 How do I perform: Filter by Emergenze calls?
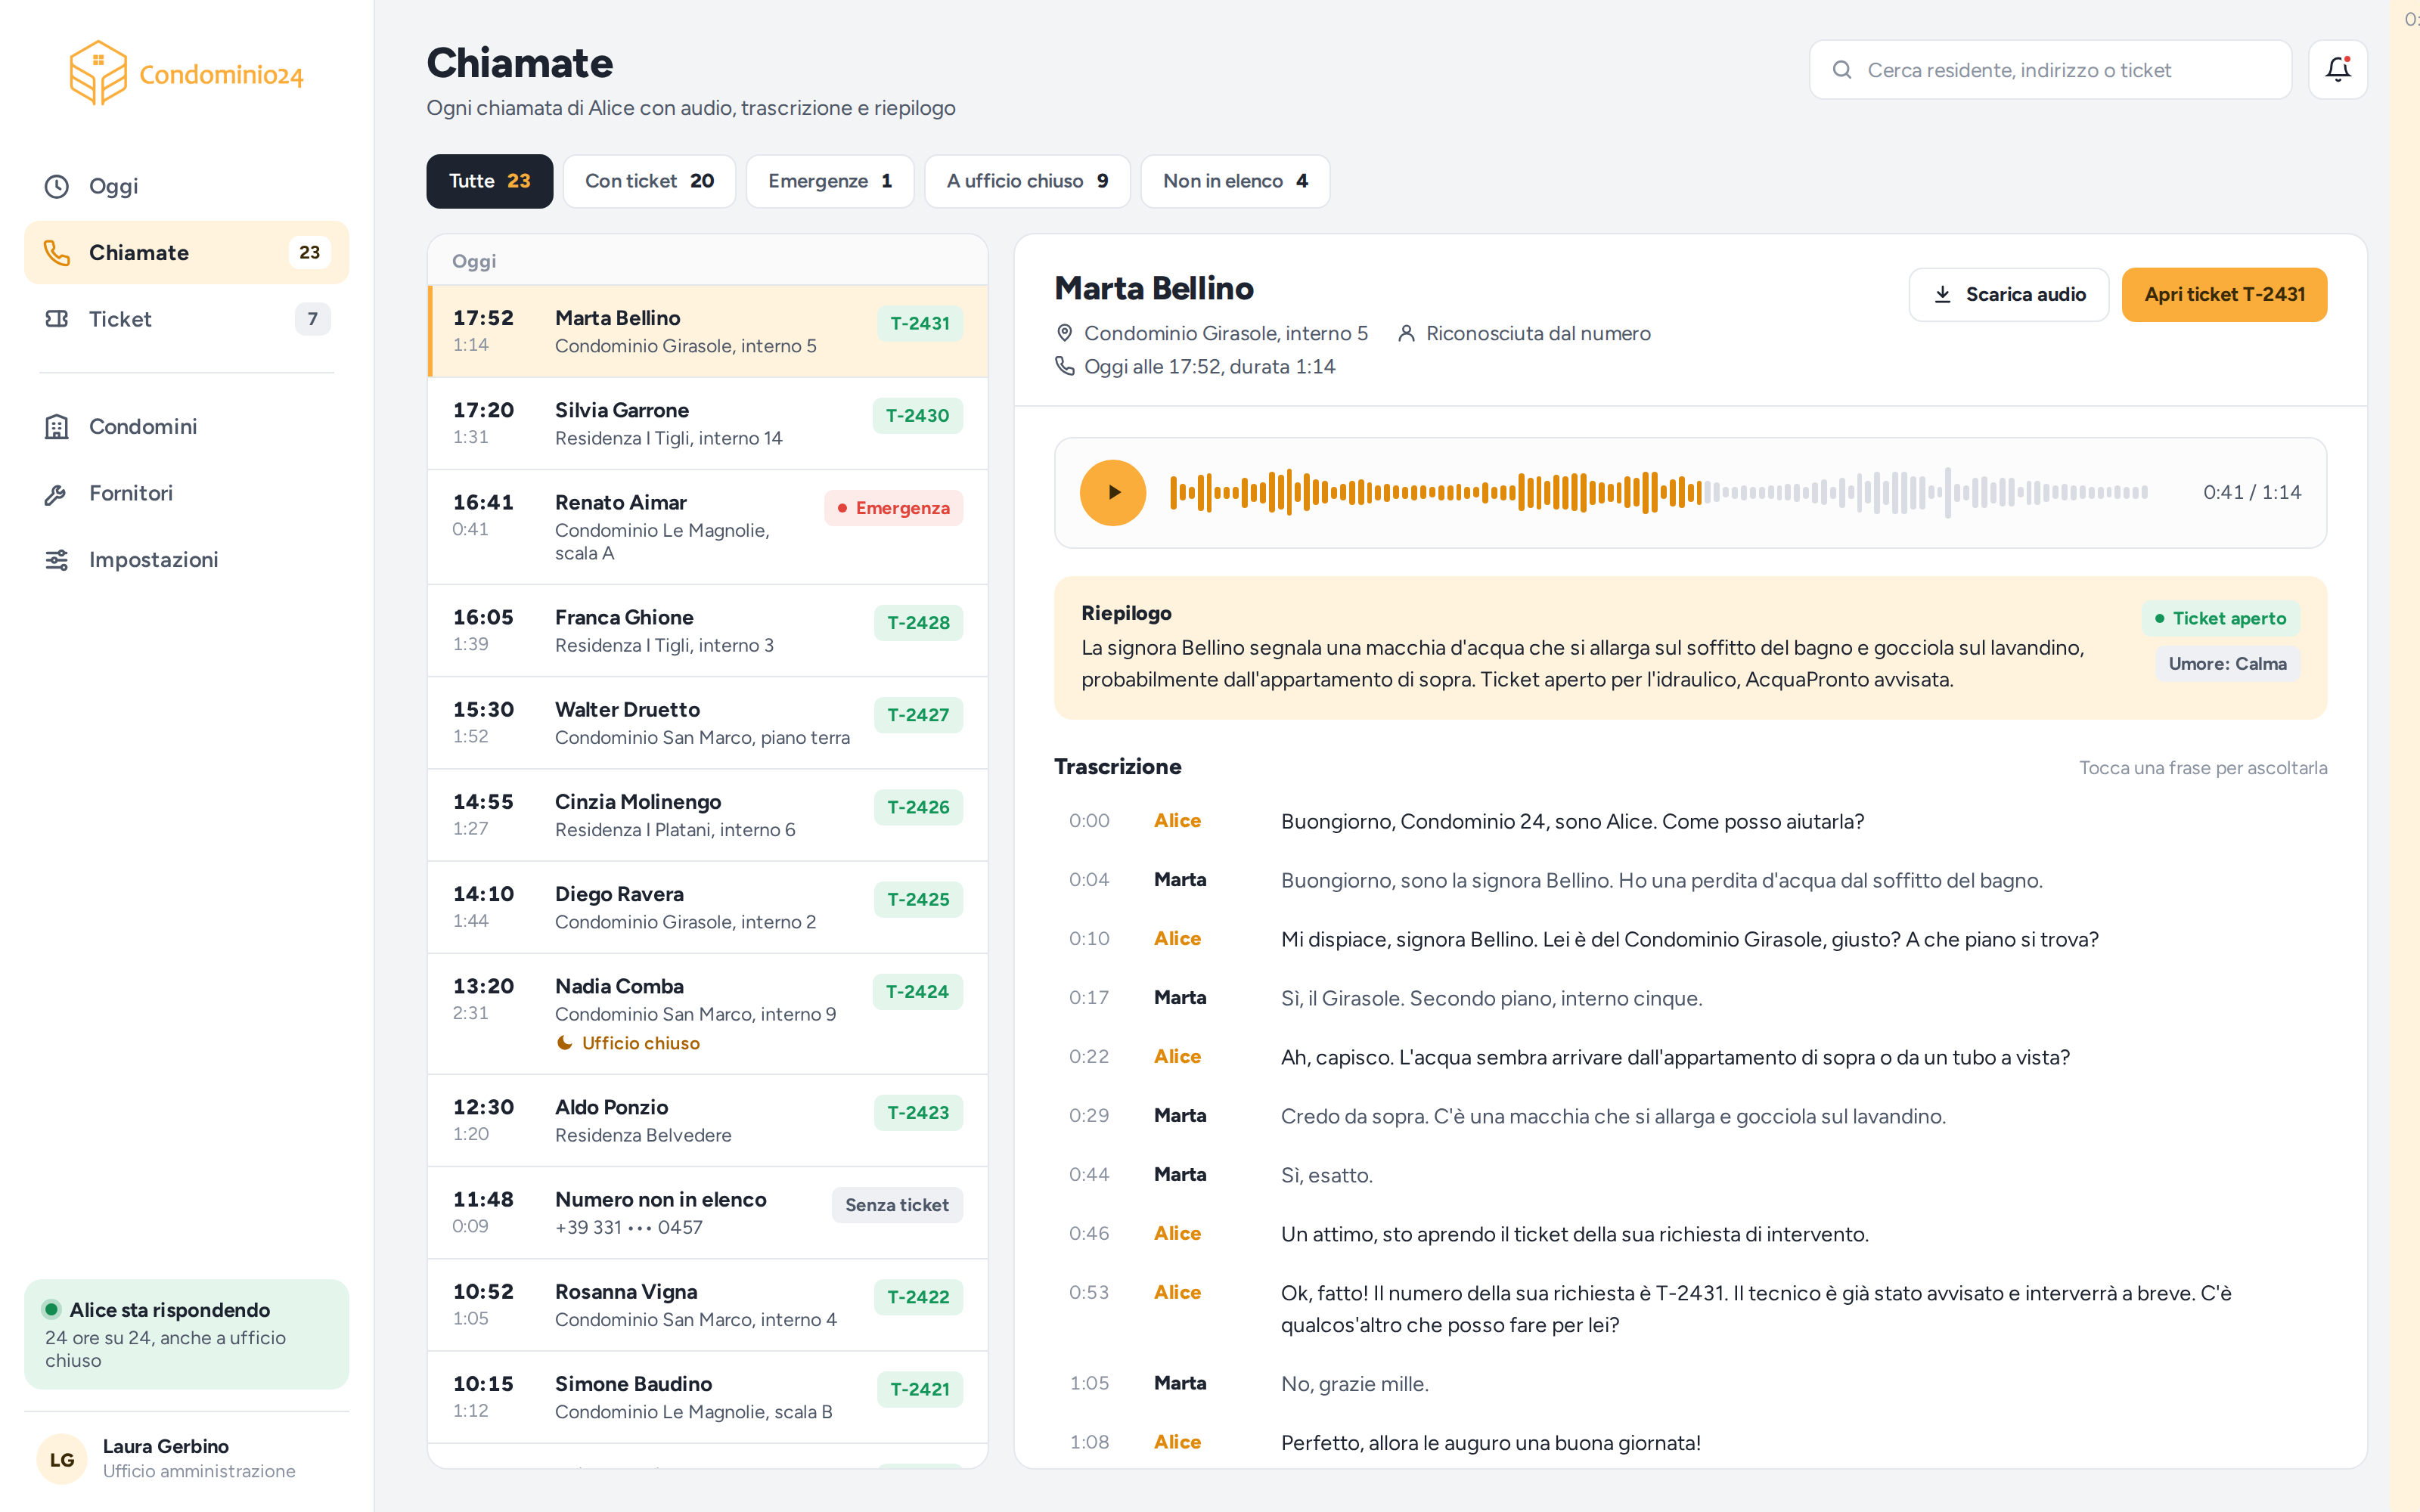(x=830, y=181)
